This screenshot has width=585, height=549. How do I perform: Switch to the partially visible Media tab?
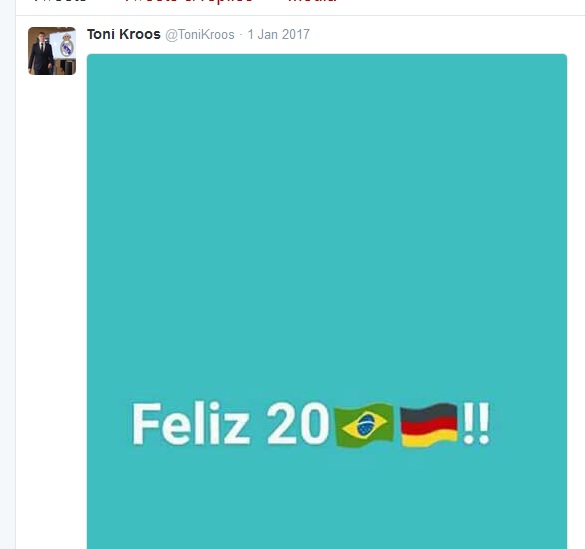pos(313,1)
